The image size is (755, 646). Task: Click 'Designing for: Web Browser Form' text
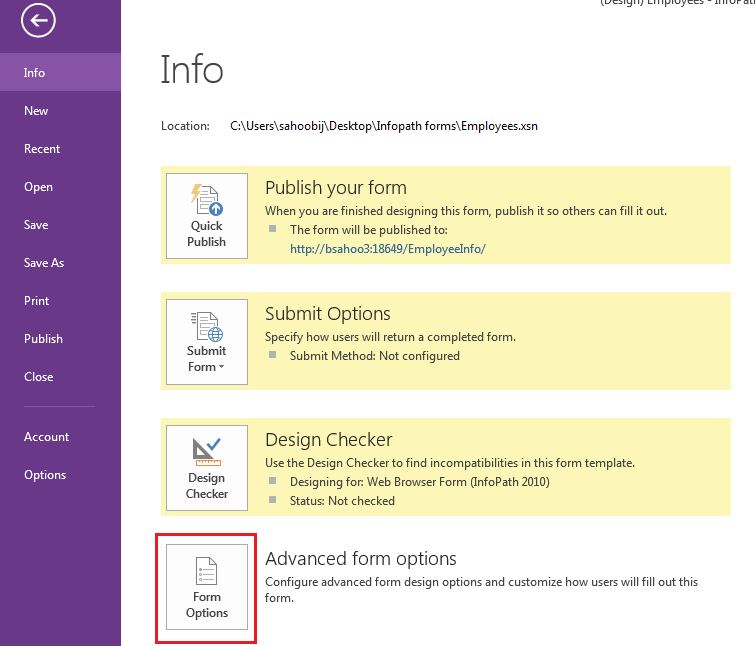pyautogui.click(x=419, y=482)
